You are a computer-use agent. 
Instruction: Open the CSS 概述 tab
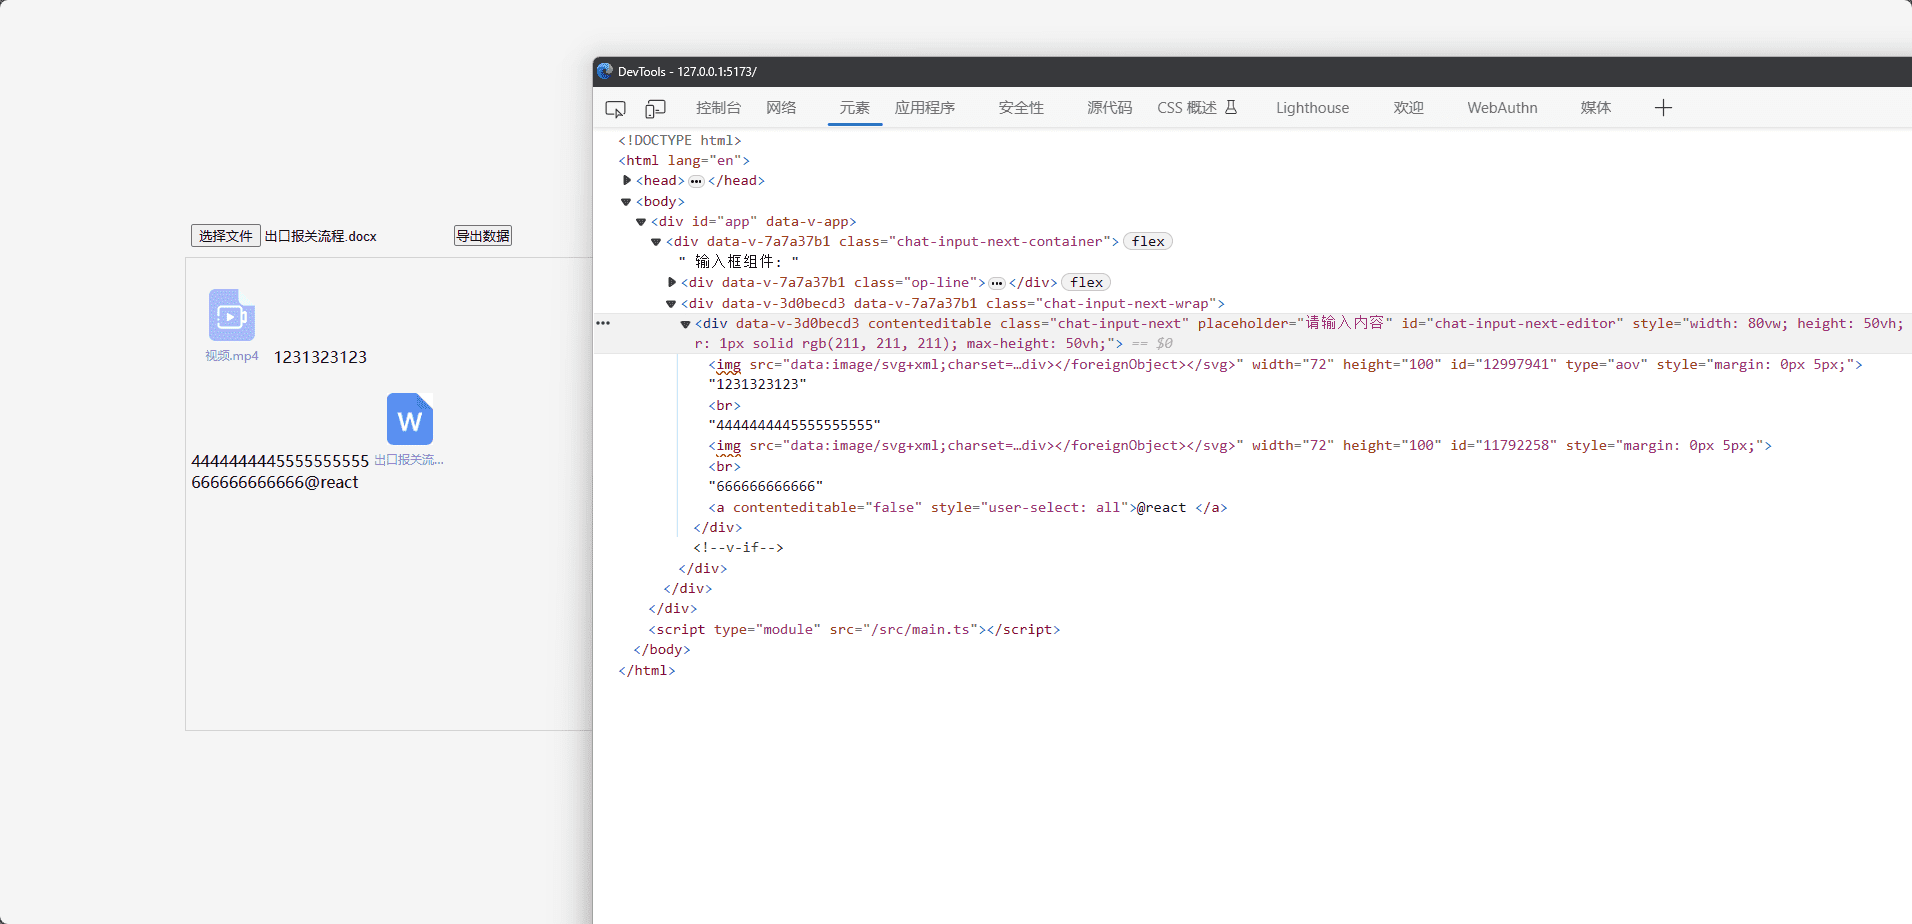(x=1187, y=108)
